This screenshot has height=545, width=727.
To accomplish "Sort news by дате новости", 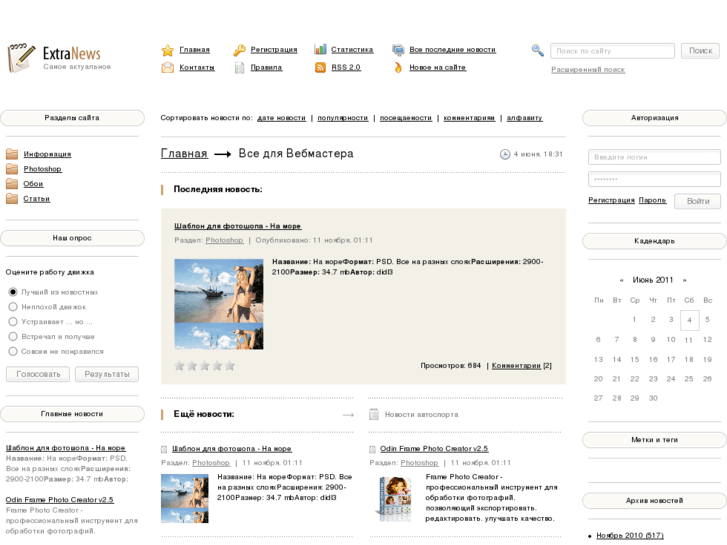I will click(x=281, y=118).
